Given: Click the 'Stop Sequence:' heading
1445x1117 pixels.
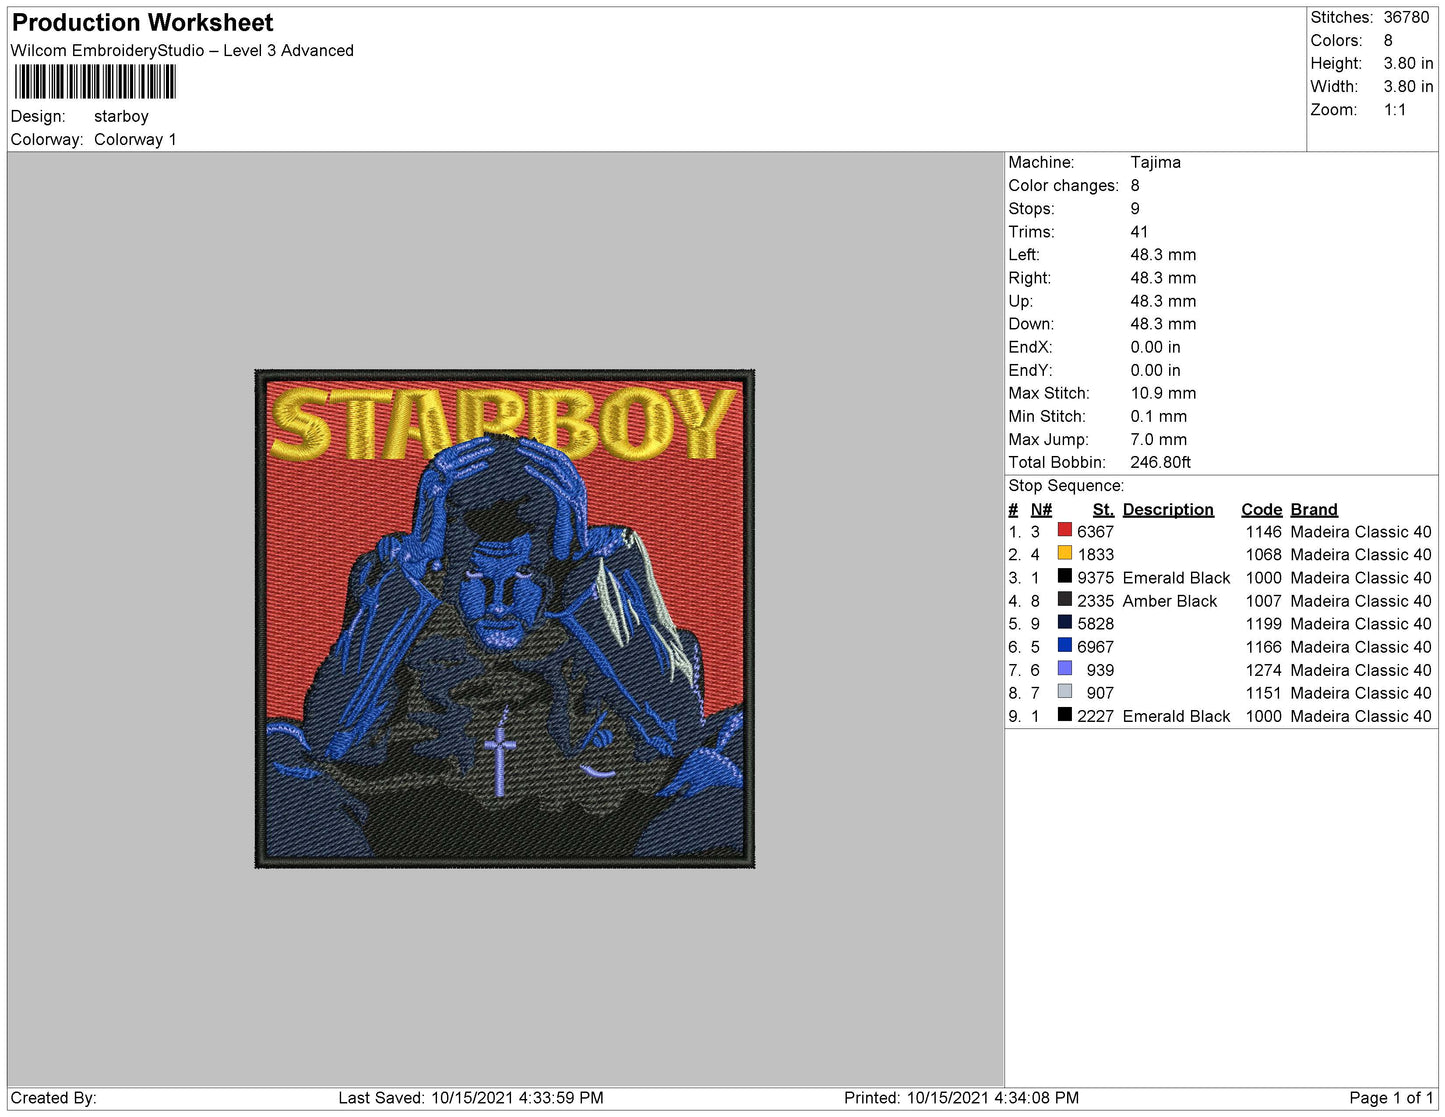Looking at the screenshot, I should [x=1066, y=485].
